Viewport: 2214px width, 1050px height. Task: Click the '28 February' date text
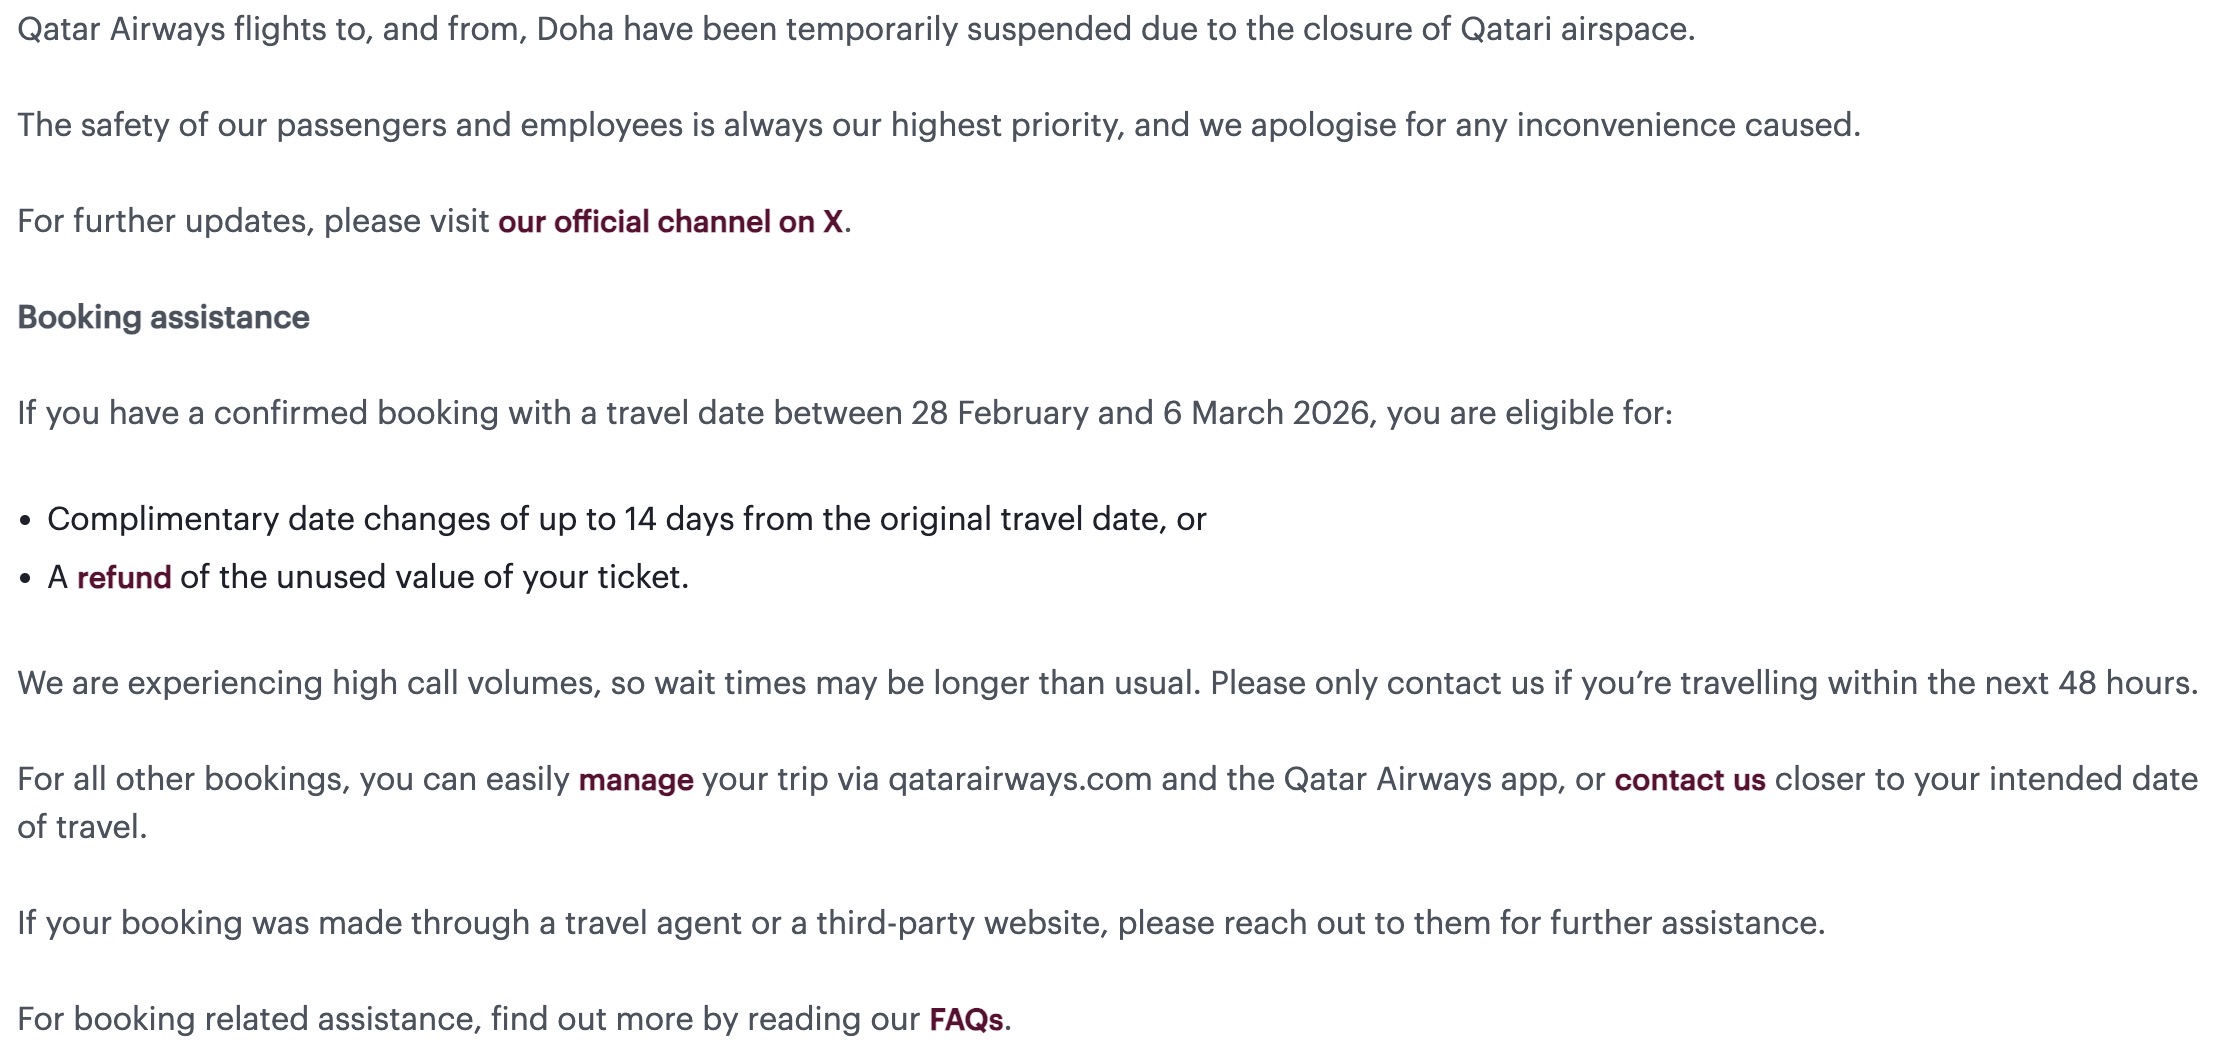999,413
